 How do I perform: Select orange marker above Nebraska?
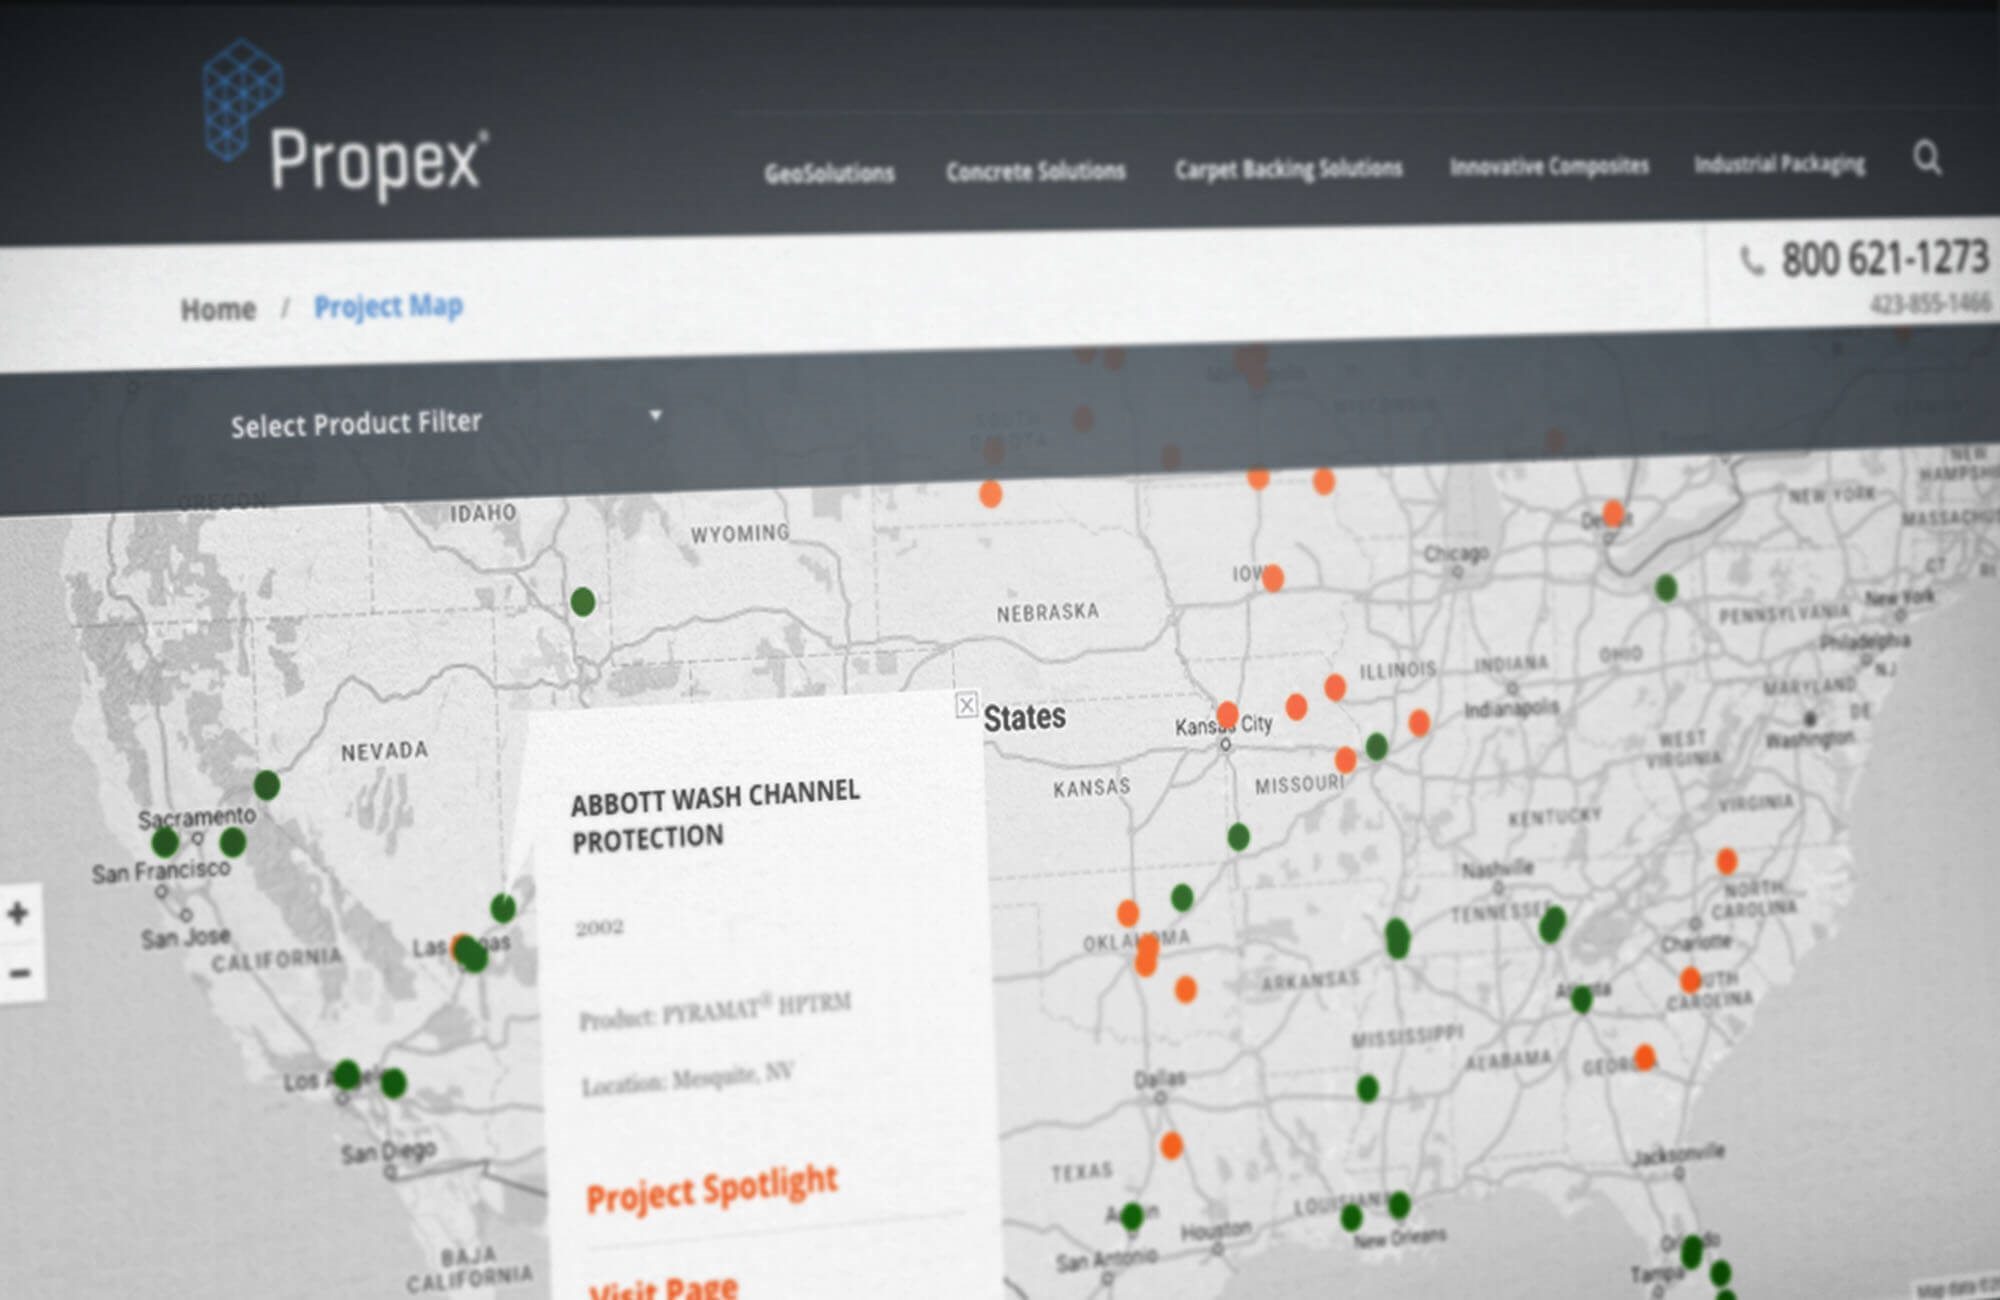point(991,494)
